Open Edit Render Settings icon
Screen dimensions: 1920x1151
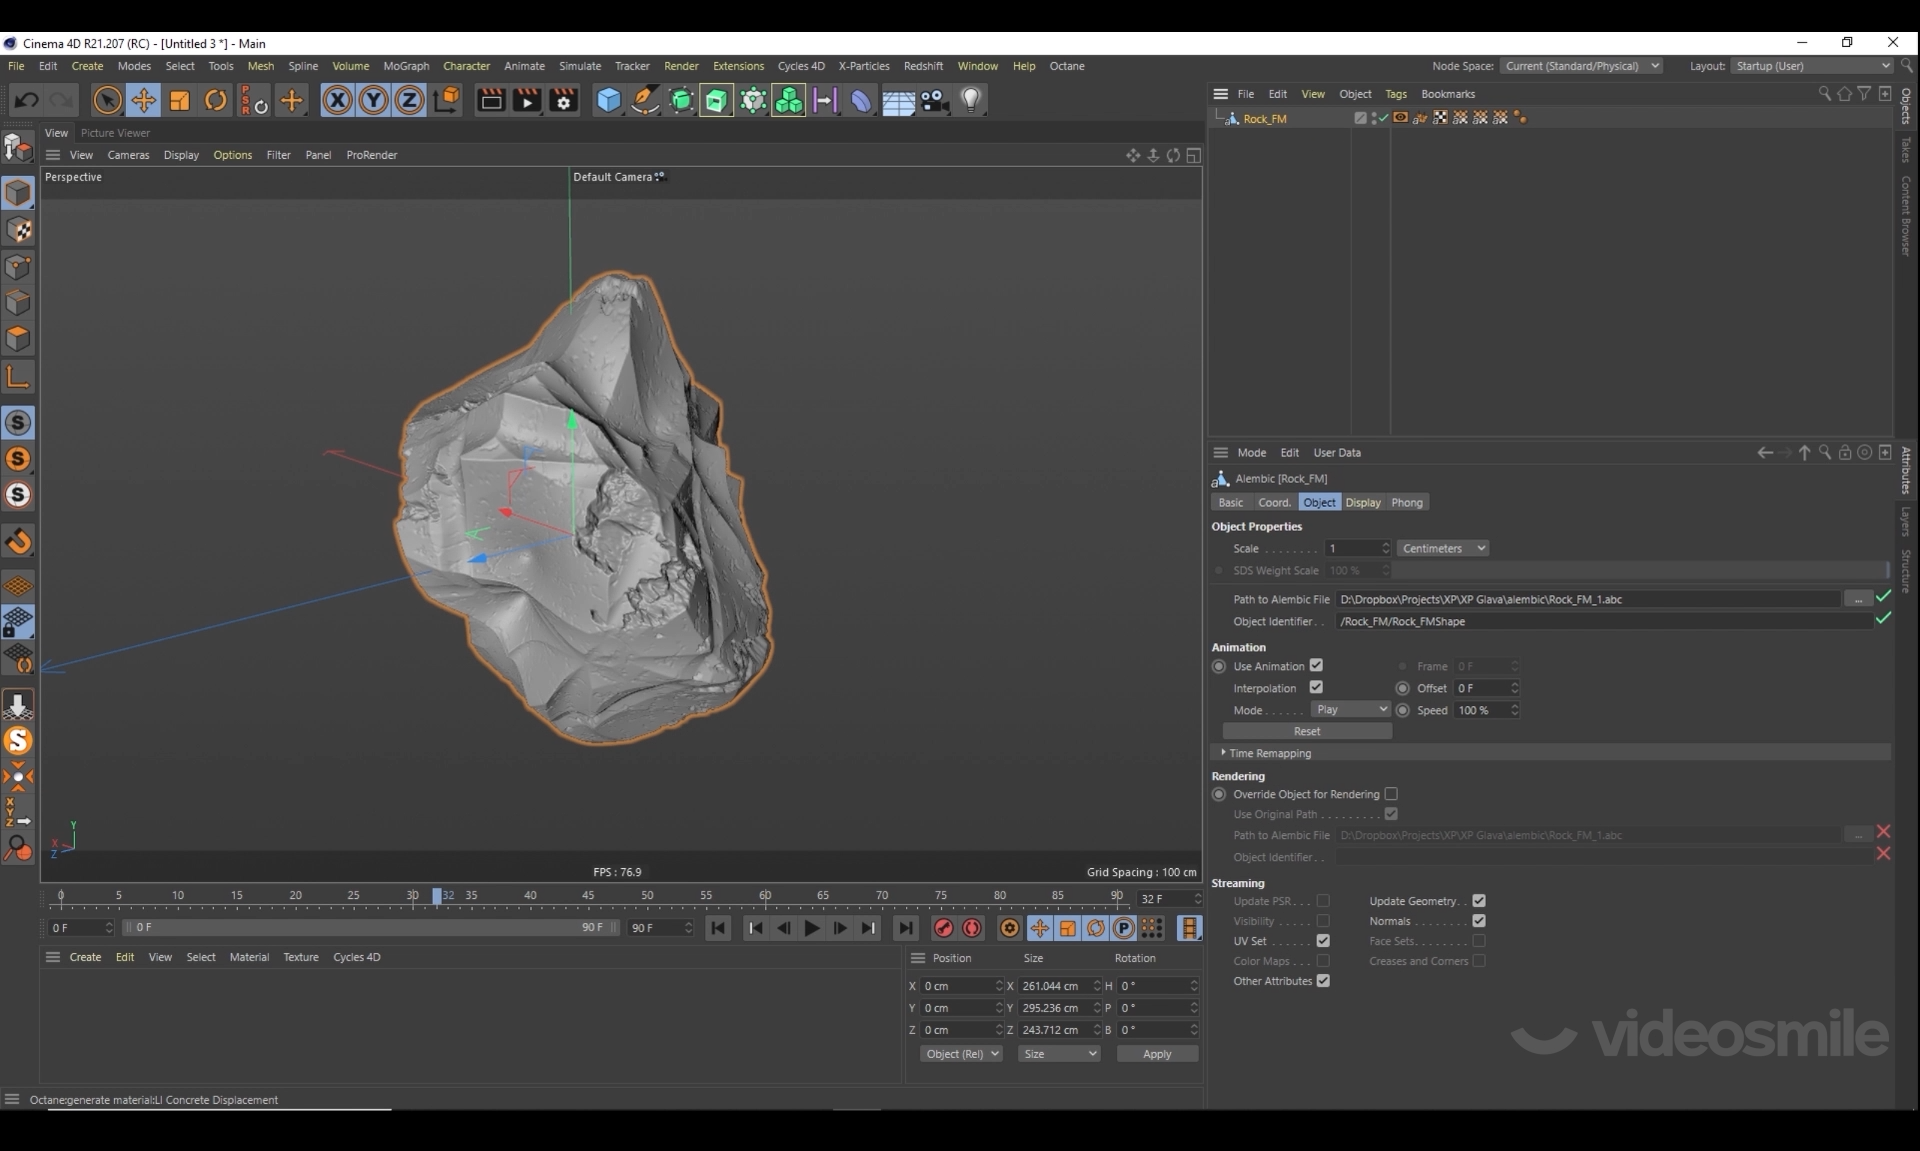(x=563, y=100)
